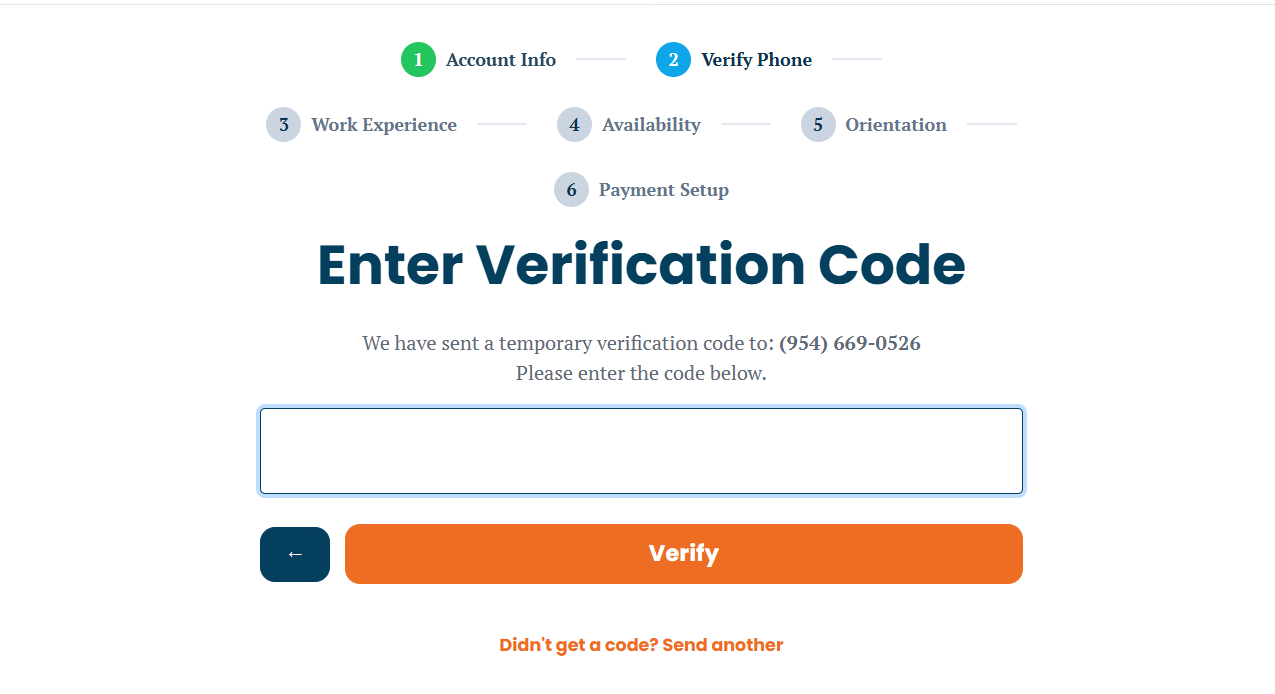The width and height of the screenshot is (1275, 694).
Task: Select the step 4 number circle
Action: pos(574,125)
